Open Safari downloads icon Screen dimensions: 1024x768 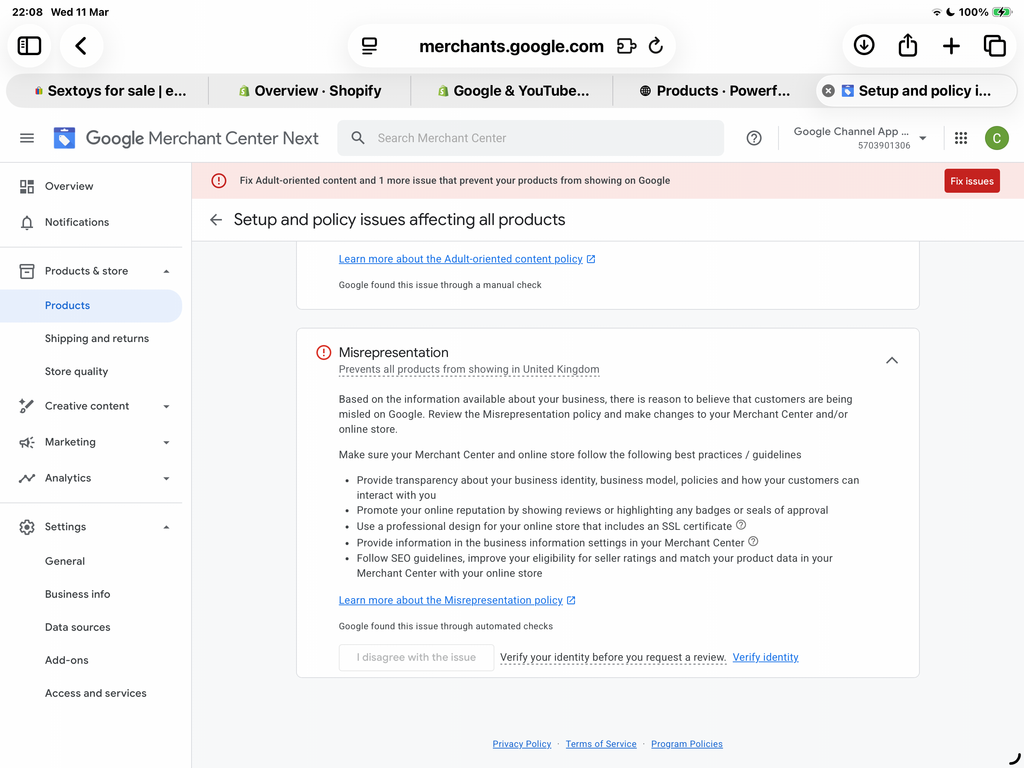tap(864, 45)
